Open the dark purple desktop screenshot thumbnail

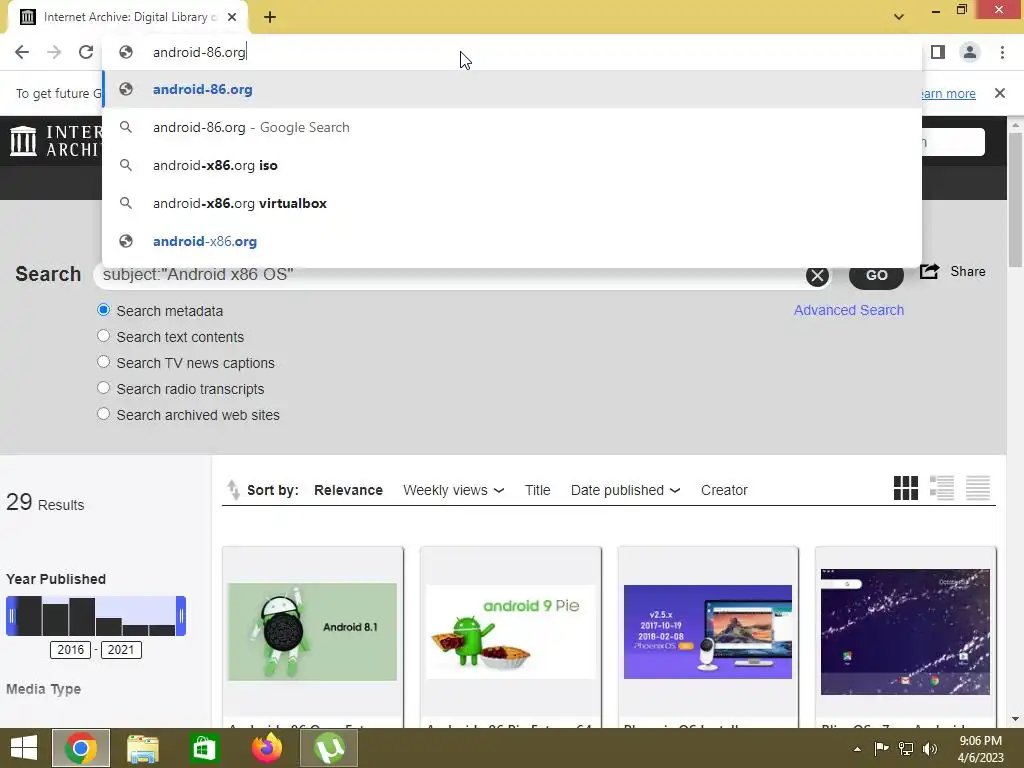point(905,632)
